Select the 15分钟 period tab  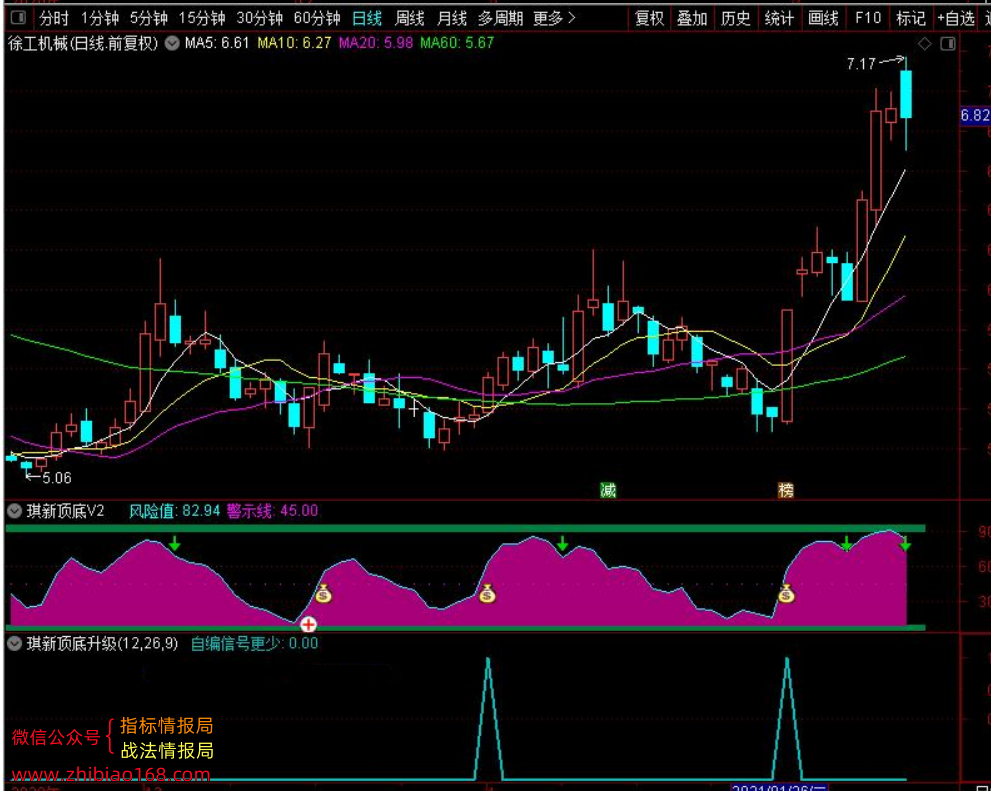pyautogui.click(x=202, y=18)
